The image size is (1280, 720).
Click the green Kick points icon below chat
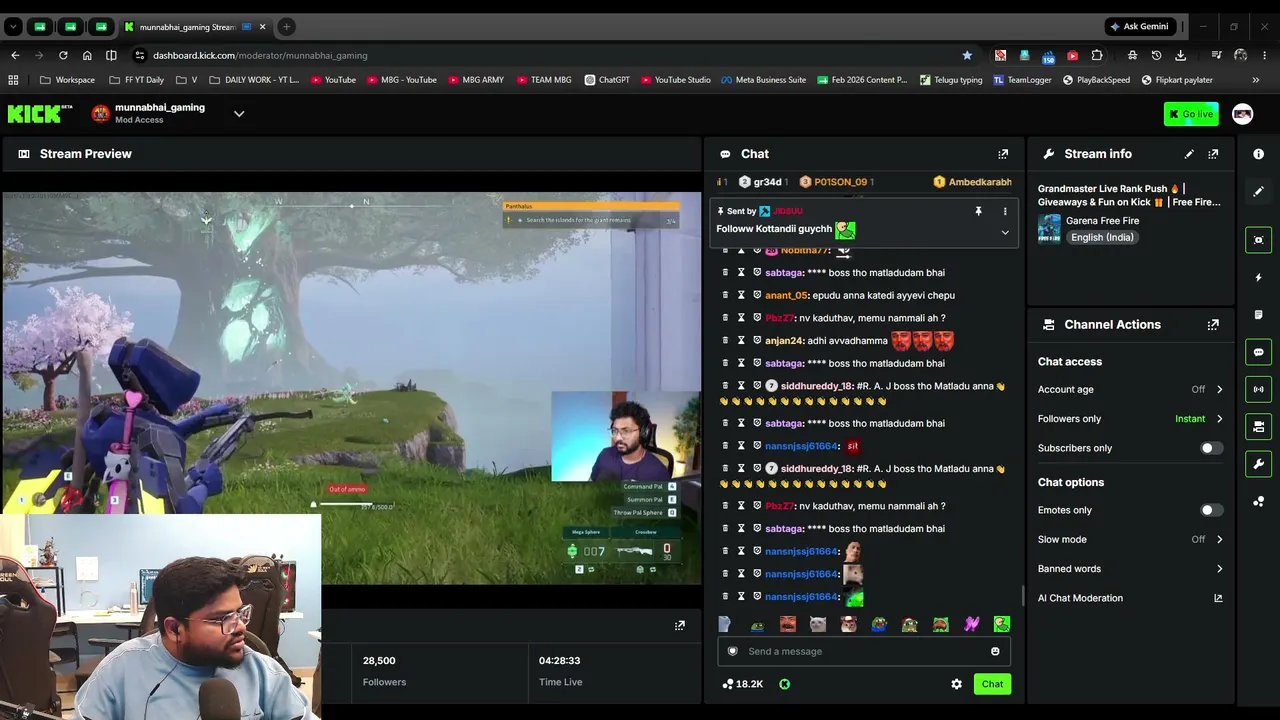pyautogui.click(x=784, y=684)
